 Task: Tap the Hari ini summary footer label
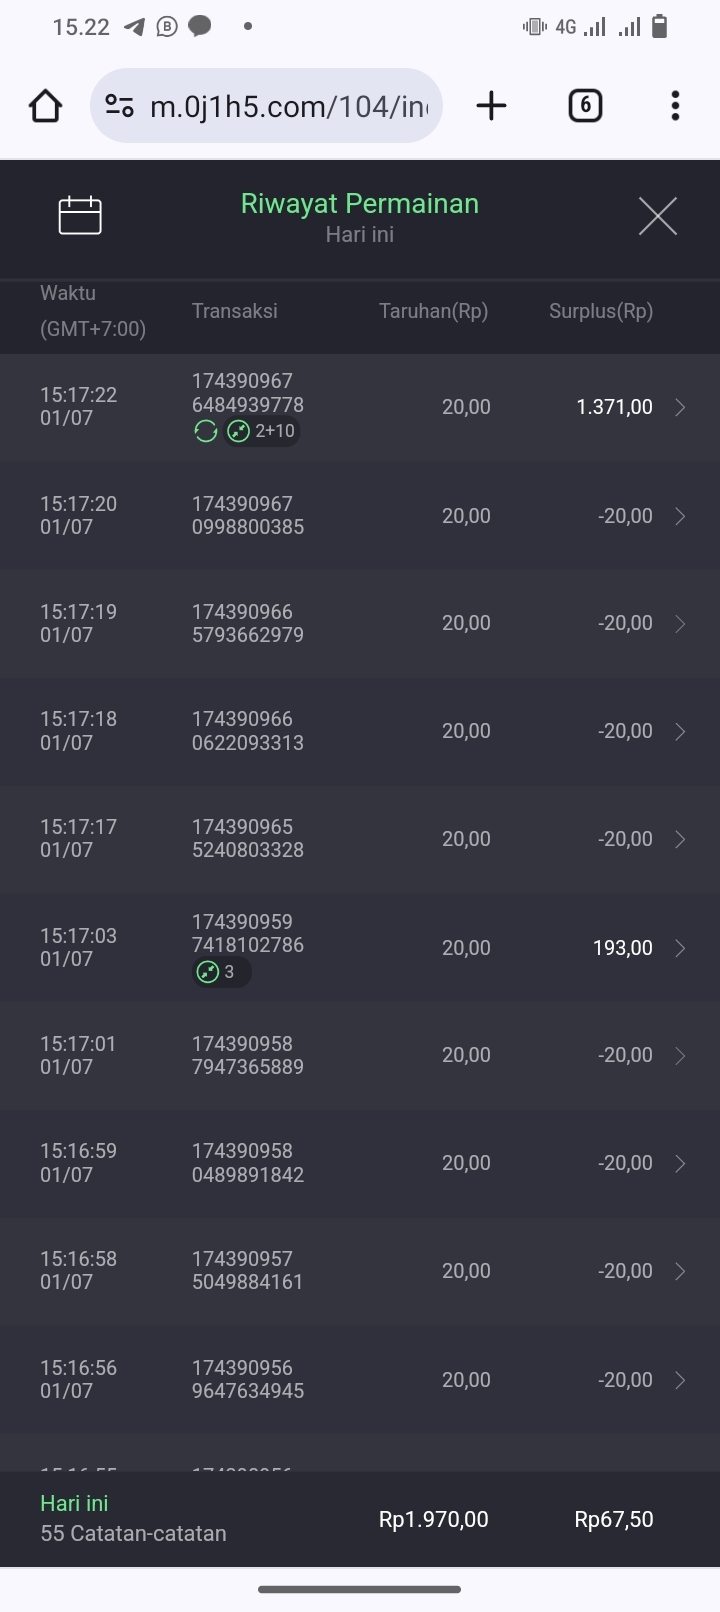click(x=74, y=1503)
